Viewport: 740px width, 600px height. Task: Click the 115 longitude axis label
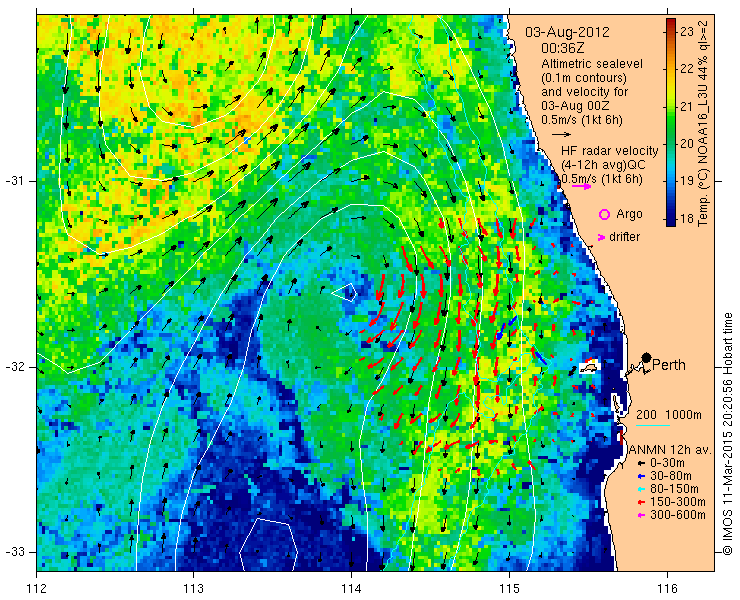coord(509,589)
